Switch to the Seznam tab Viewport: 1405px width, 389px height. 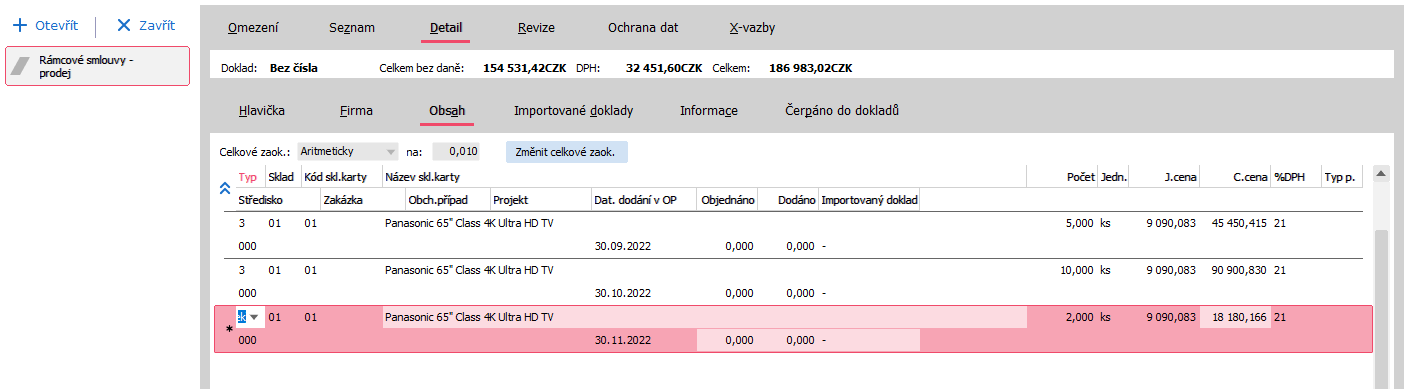(352, 28)
